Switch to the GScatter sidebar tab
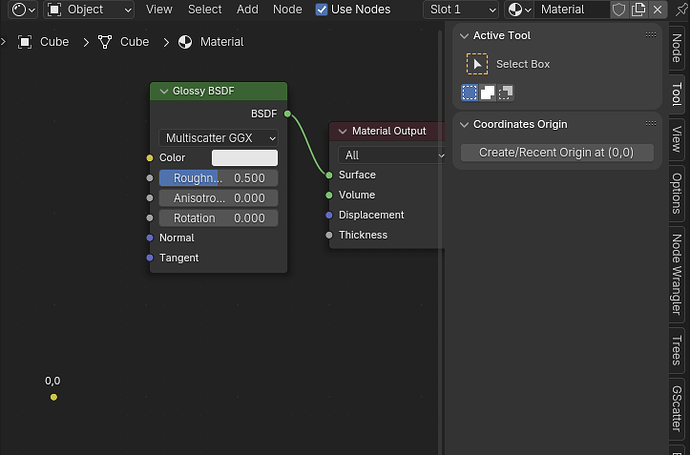 click(677, 408)
